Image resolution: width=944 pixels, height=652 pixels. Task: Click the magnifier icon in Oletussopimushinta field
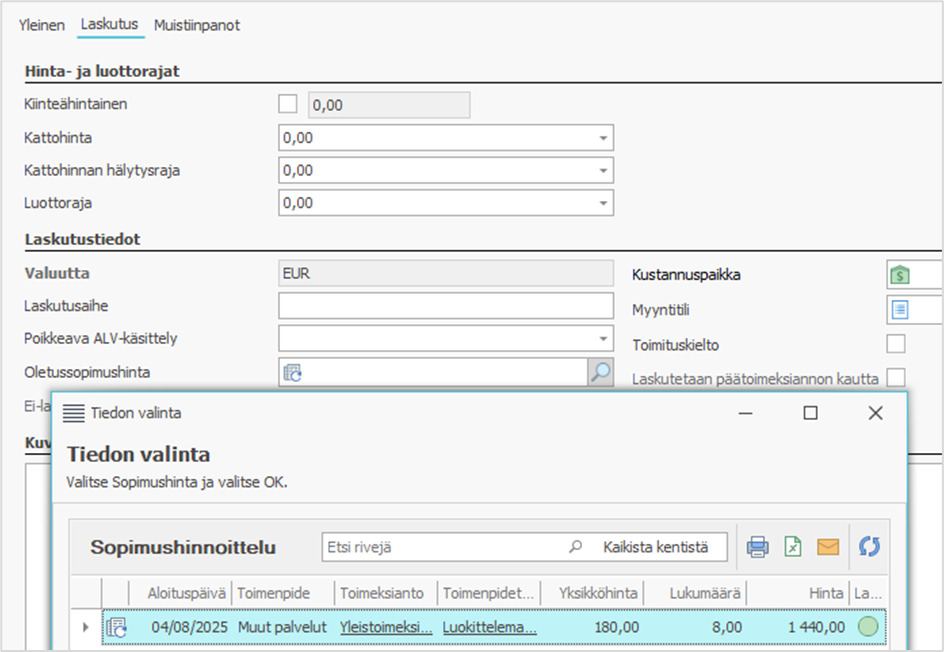click(x=599, y=372)
